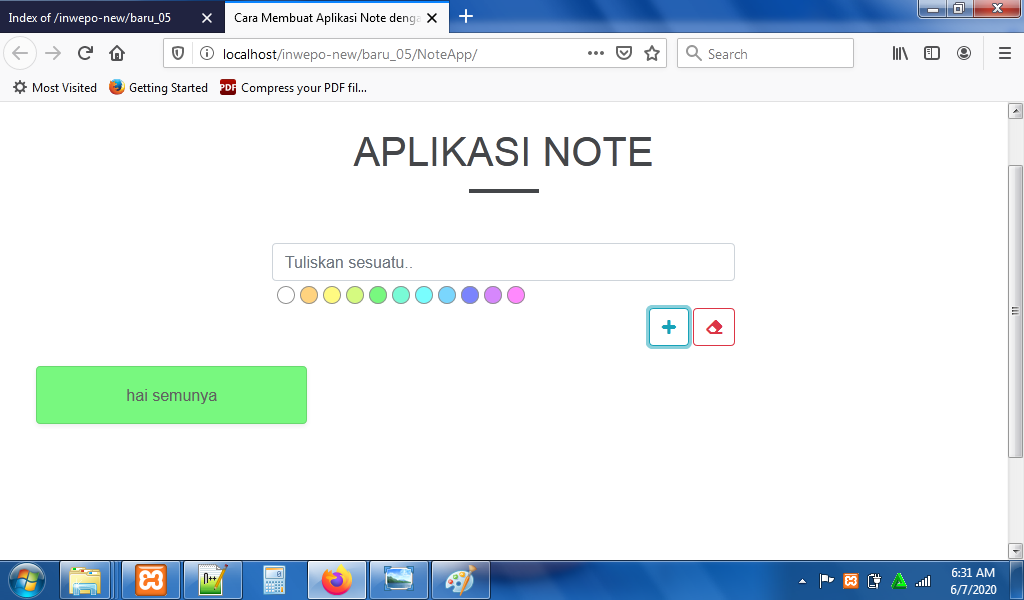Screen dimensions: 1024x600
Task: Go to the Firefox home page
Action: (117, 54)
